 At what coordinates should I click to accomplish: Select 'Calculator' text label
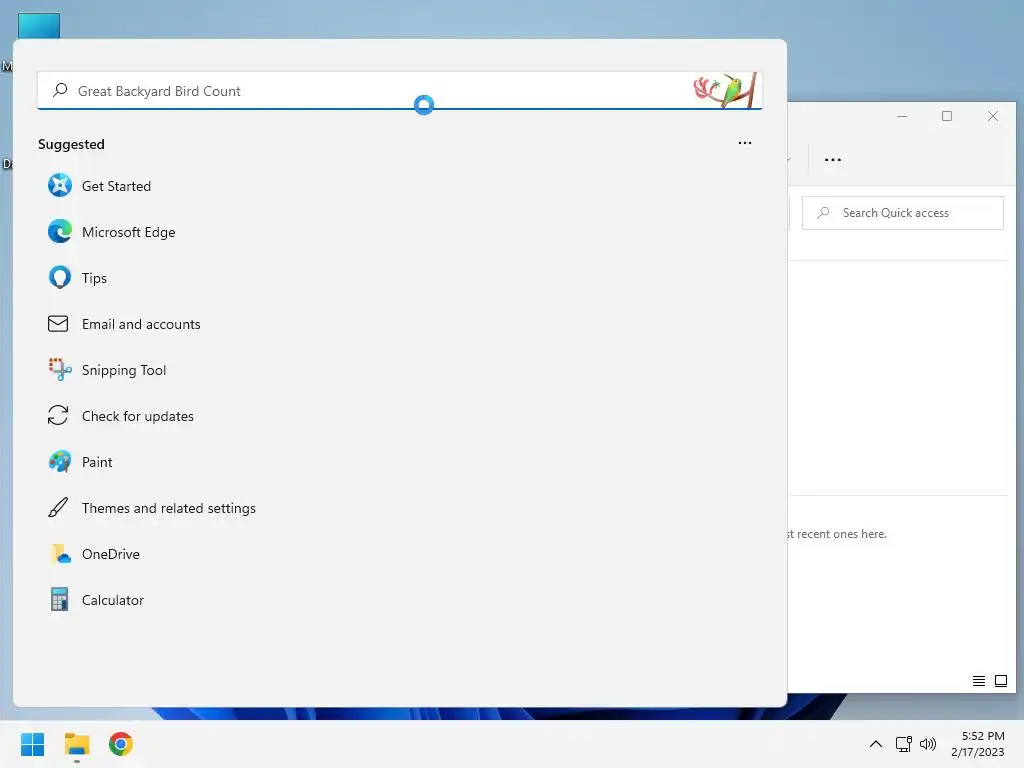pyautogui.click(x=113, y=600)
